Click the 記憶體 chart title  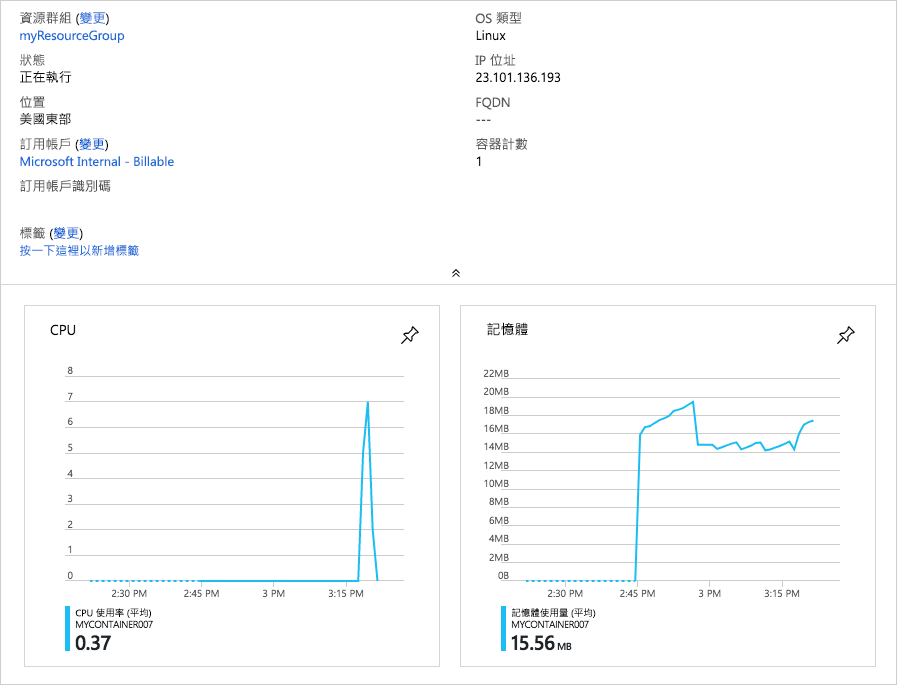pyautogui.click(x=507, y=329)
